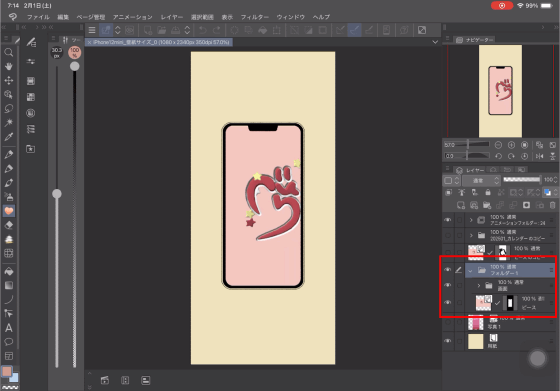
Task: Open the 通常 blend mode dropdown
Action: (x=481, y=180)
